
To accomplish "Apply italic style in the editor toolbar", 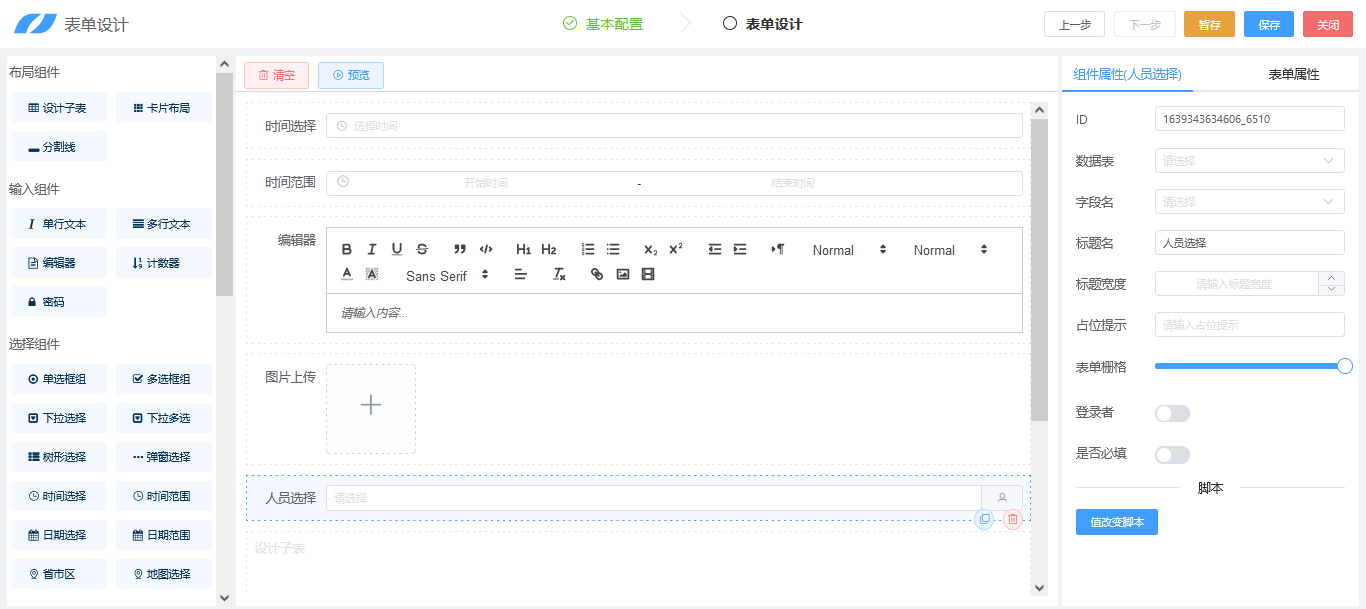I will [x=372, y=250].
